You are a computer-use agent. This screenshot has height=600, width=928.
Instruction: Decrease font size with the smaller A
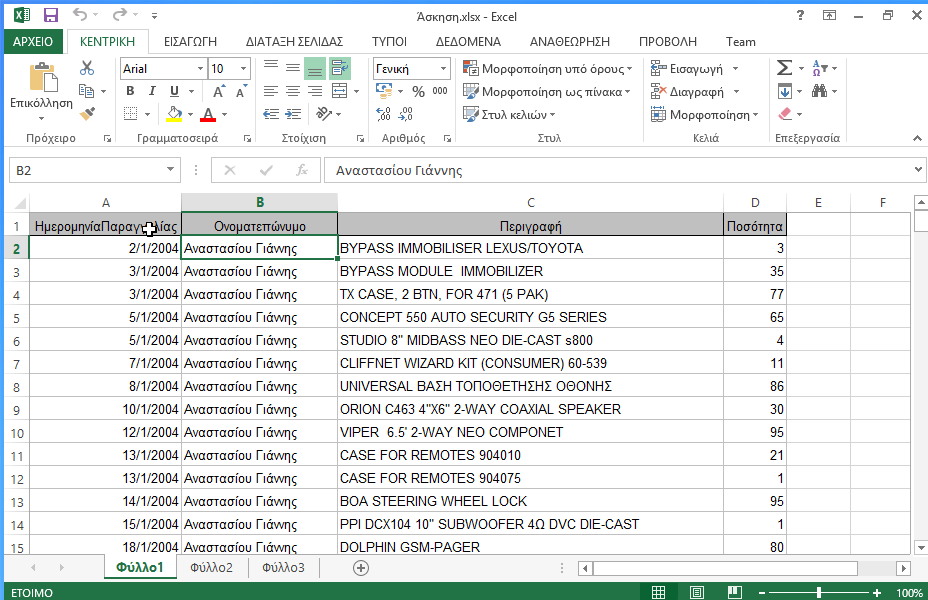[x=241, y=92]
